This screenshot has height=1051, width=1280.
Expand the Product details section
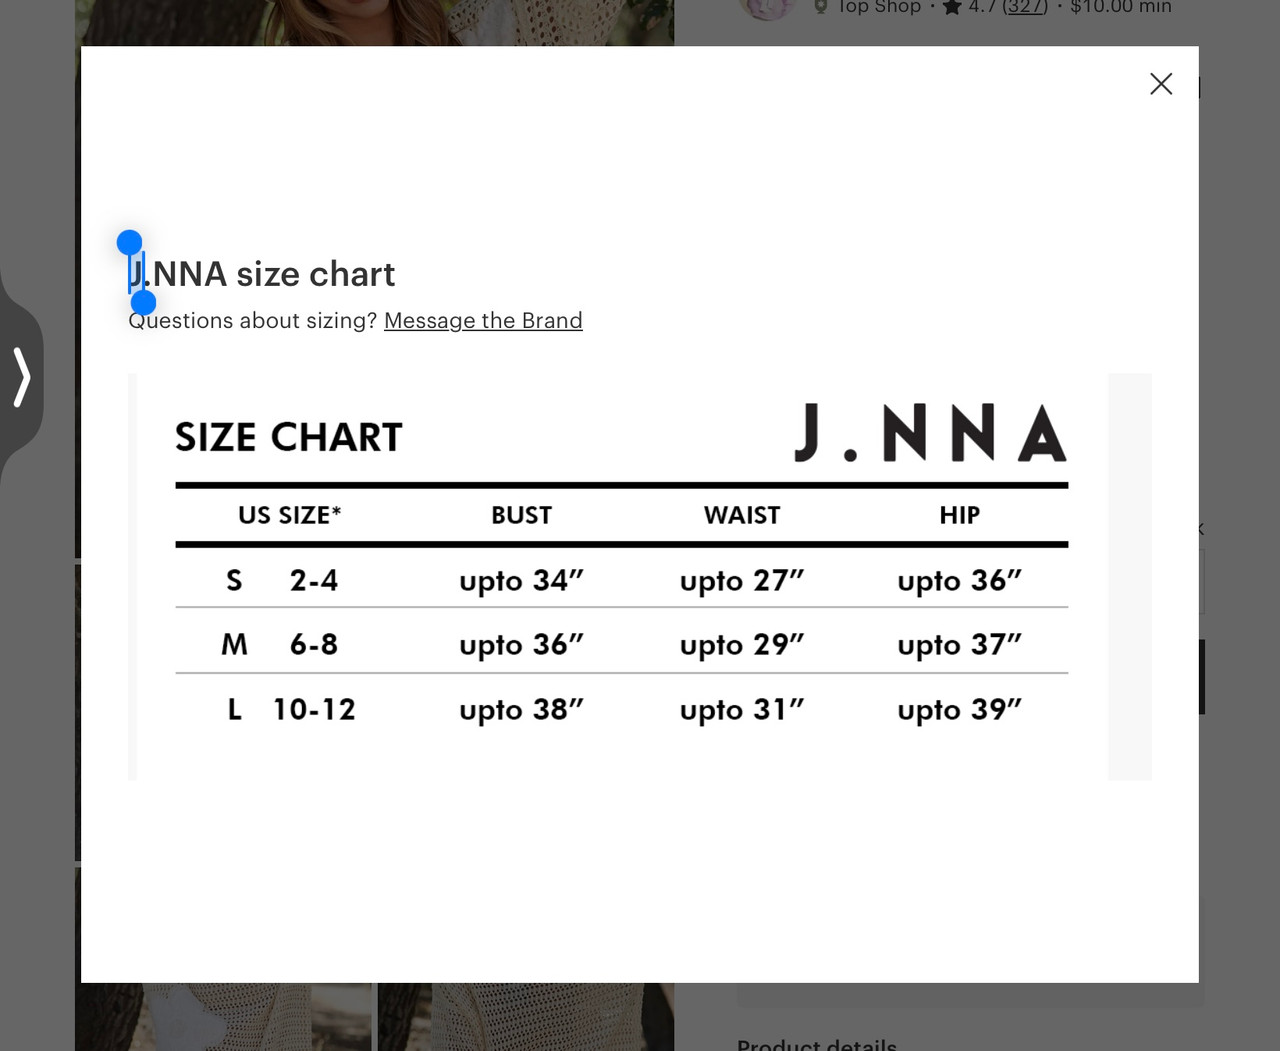pos(817,1045)
